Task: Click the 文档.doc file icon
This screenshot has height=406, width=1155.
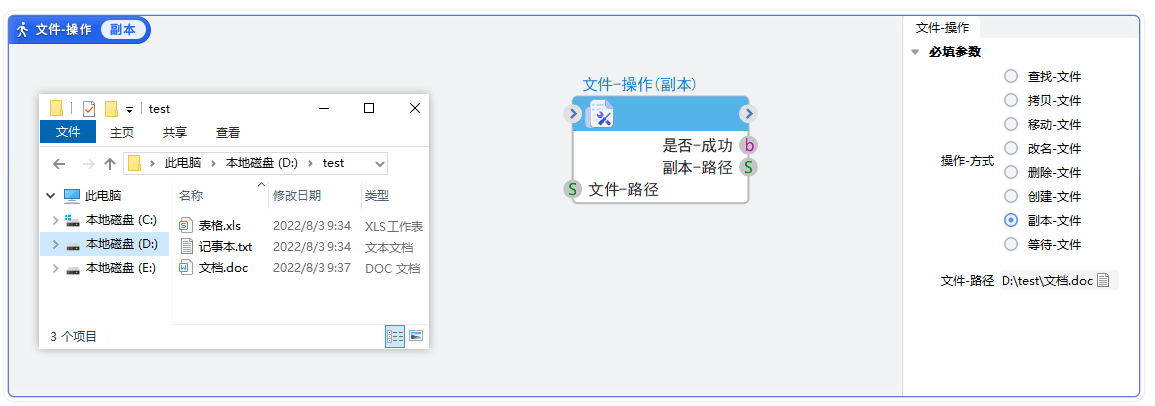Action: tap(186, 267)
